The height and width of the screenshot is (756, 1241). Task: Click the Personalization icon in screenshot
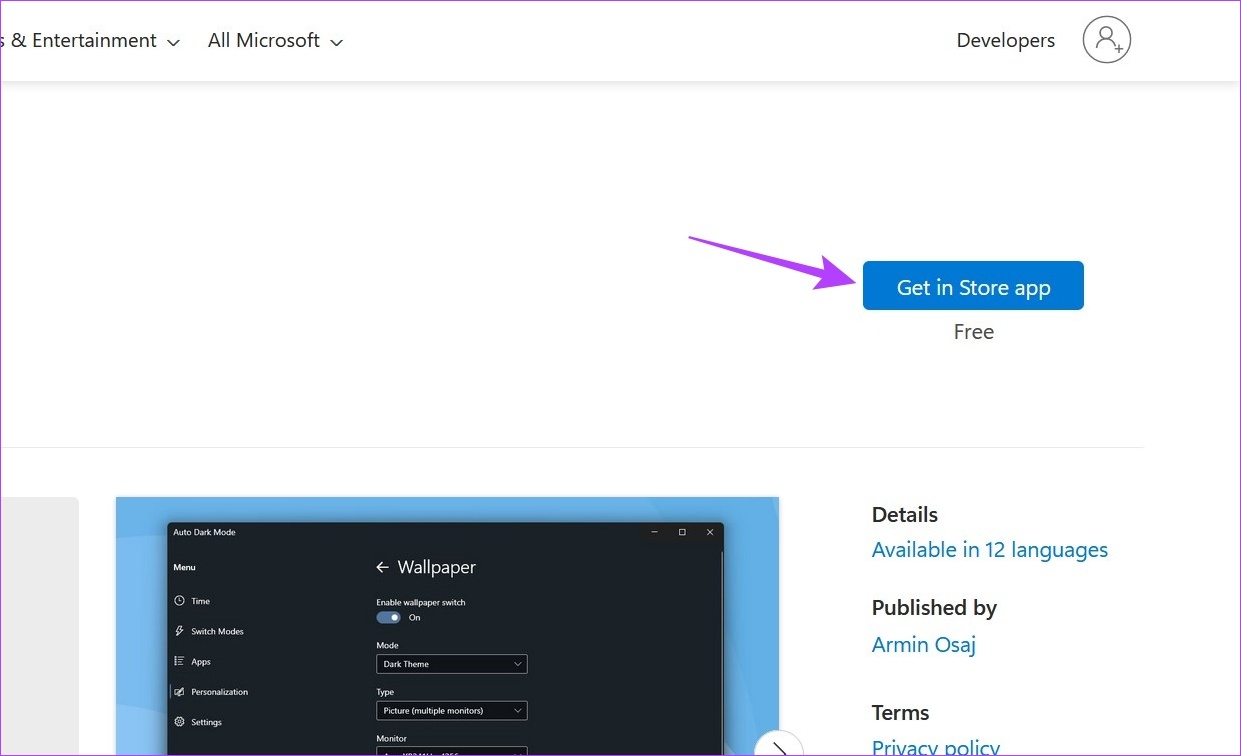click(x=179, y=691)
